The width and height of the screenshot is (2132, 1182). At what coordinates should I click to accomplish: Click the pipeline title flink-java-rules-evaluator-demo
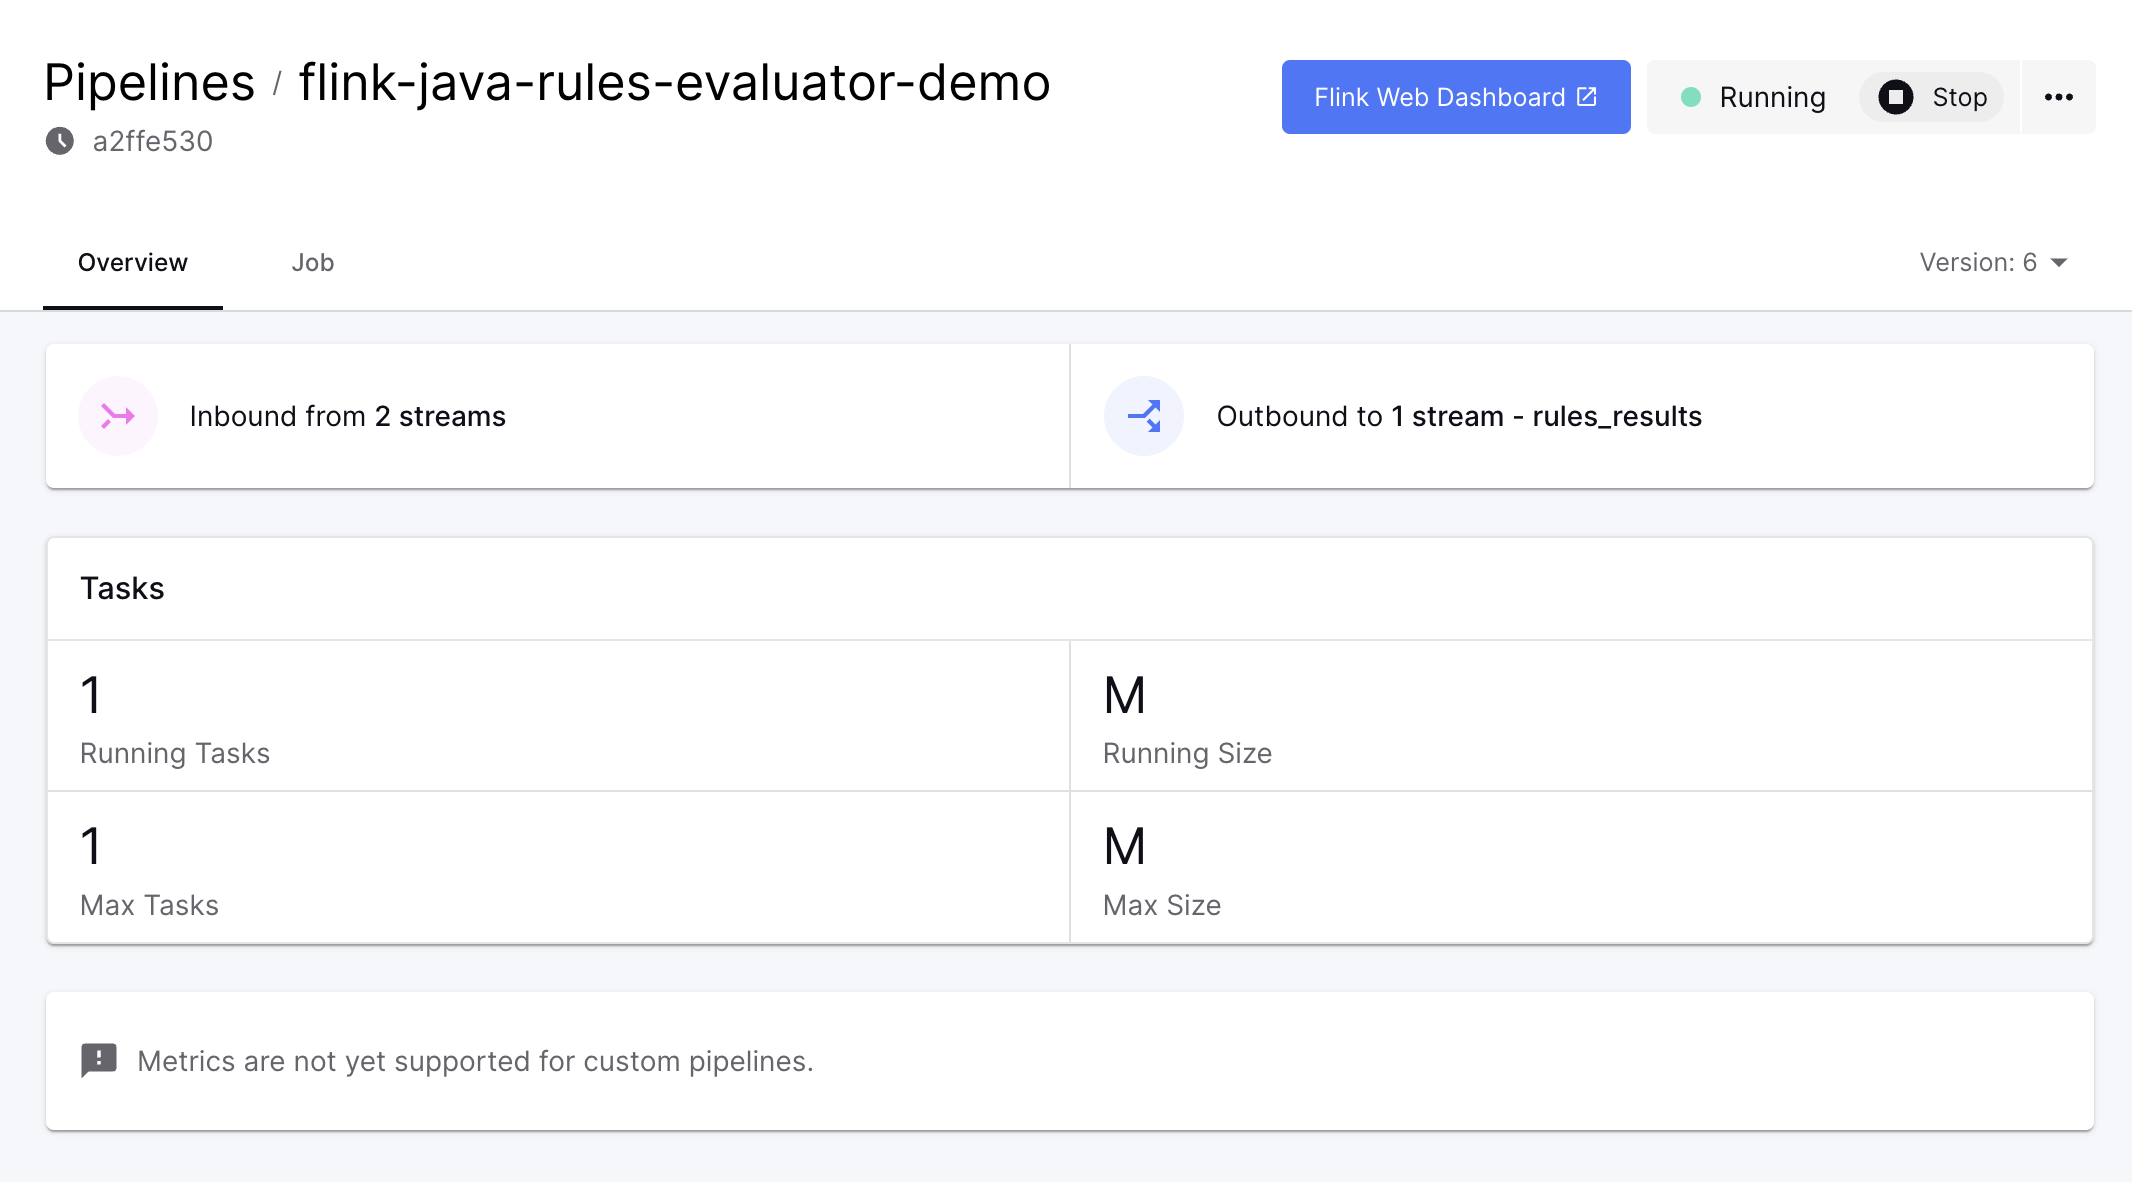pos(674,83)
